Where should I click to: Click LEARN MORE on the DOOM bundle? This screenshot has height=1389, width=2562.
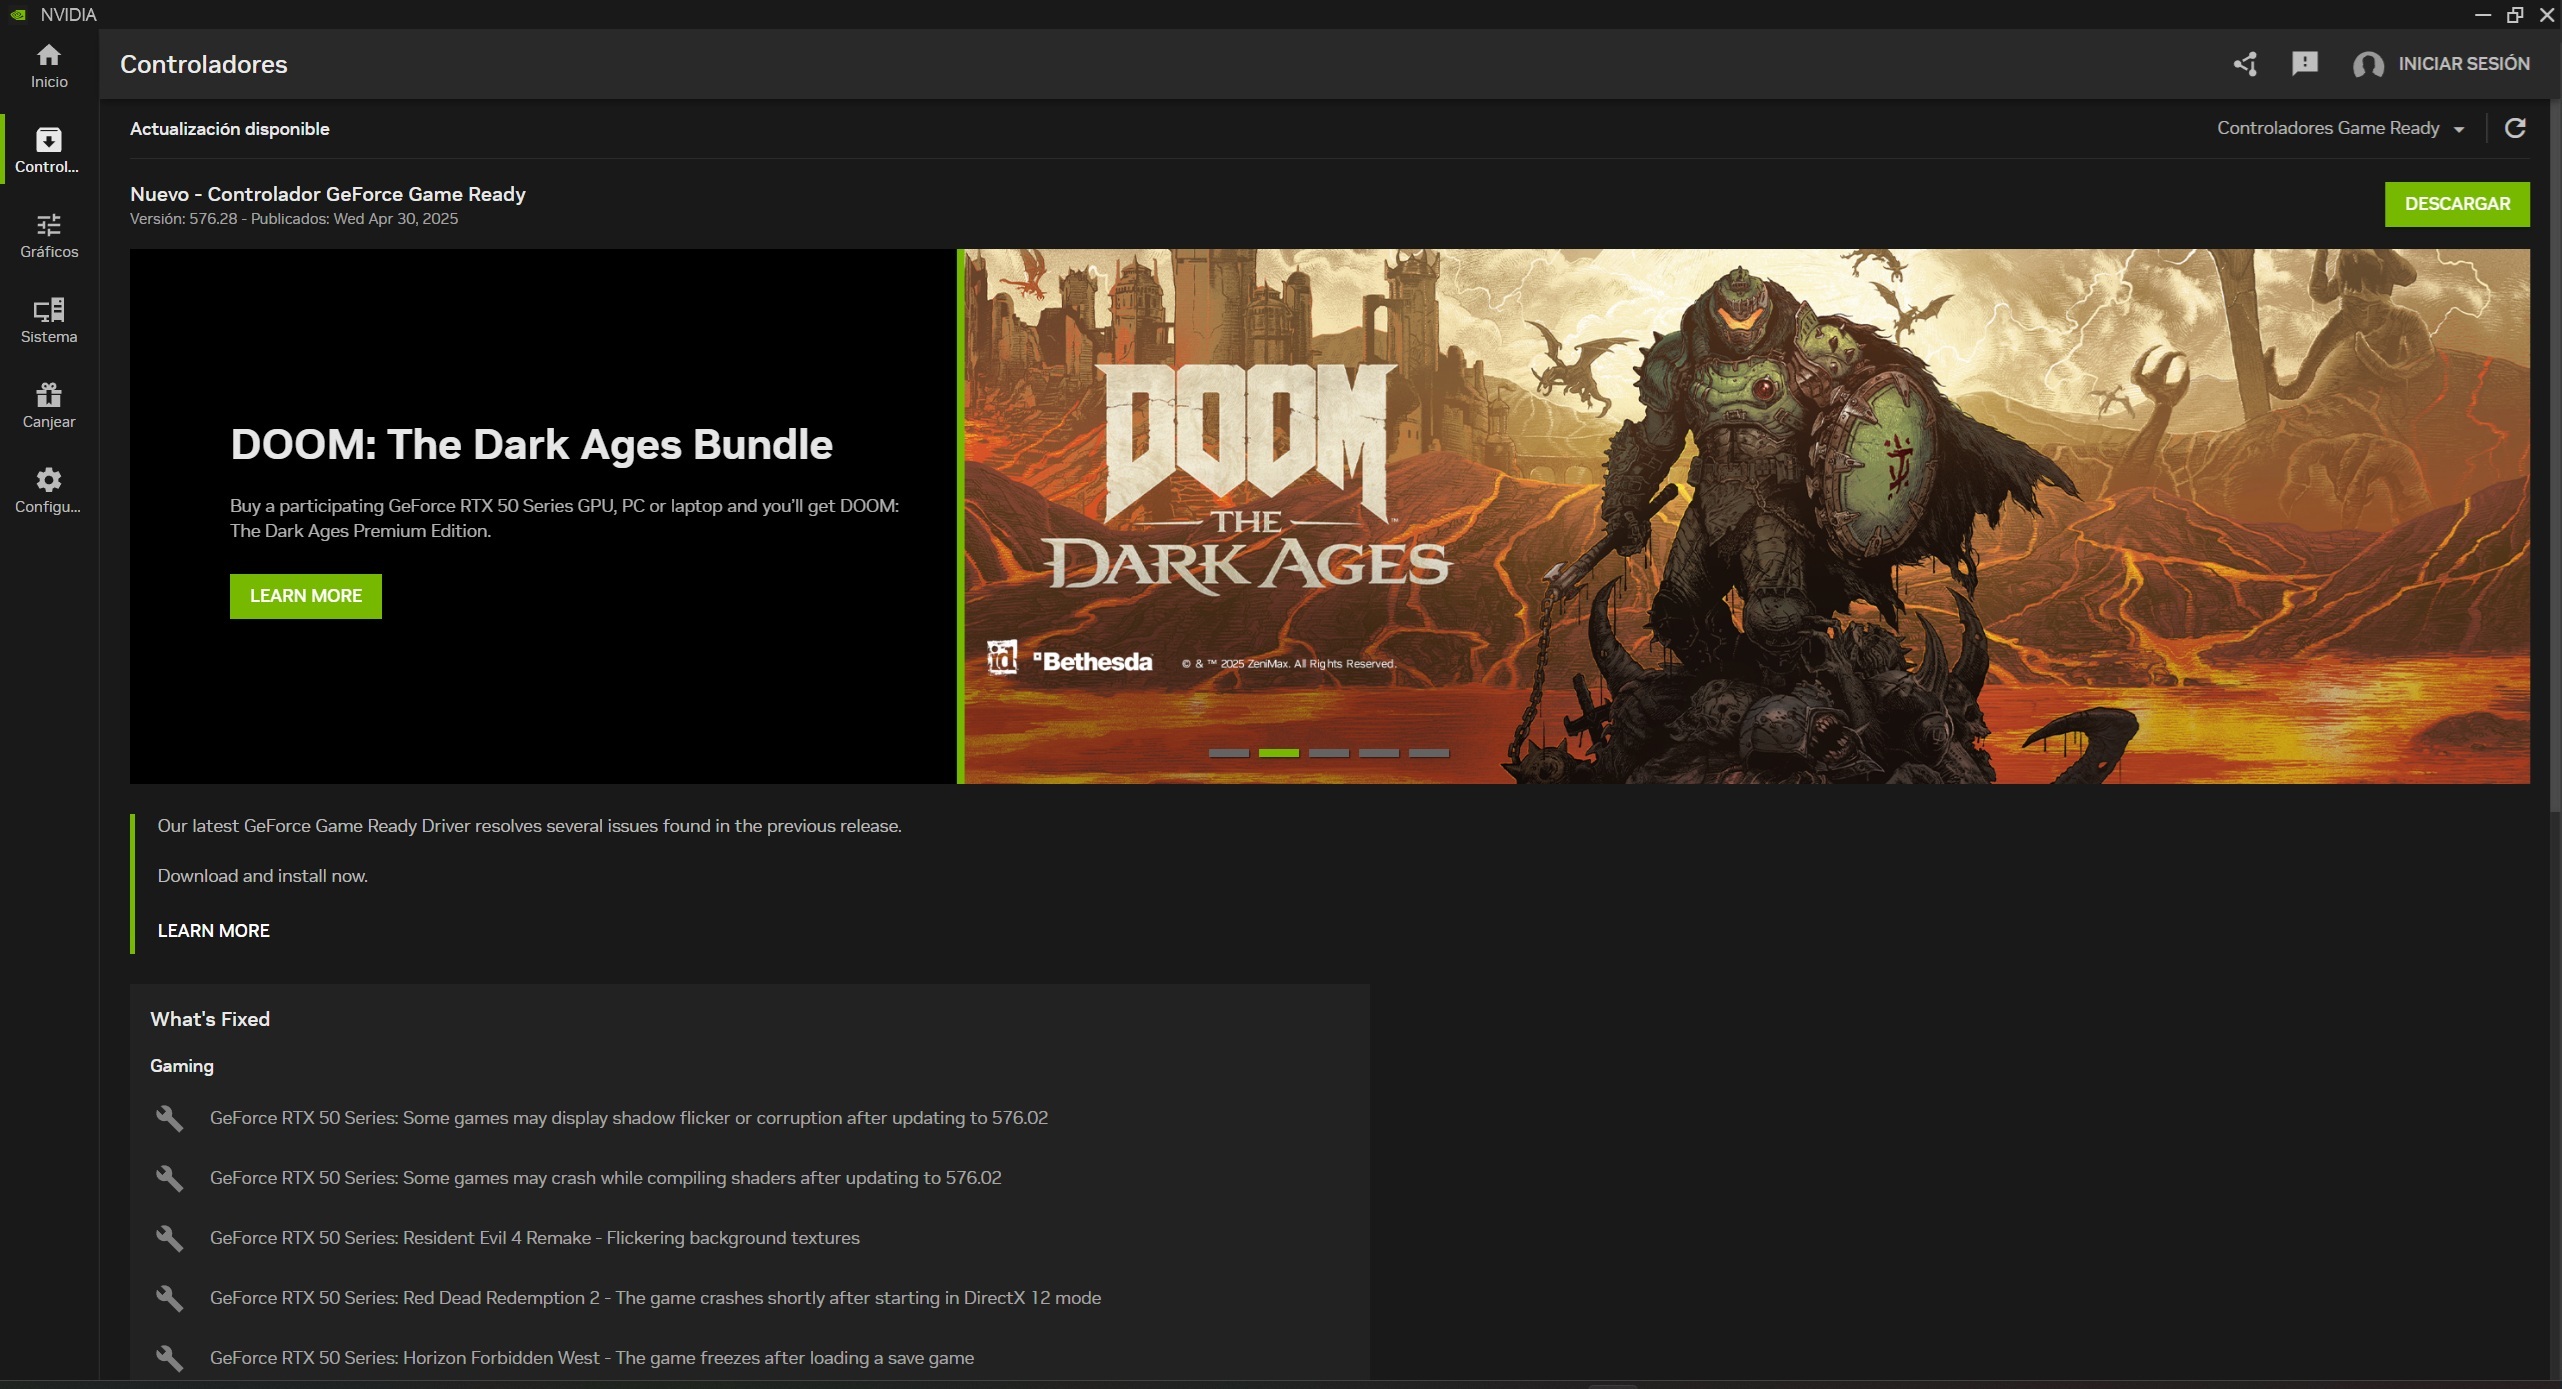click(304, 595)
